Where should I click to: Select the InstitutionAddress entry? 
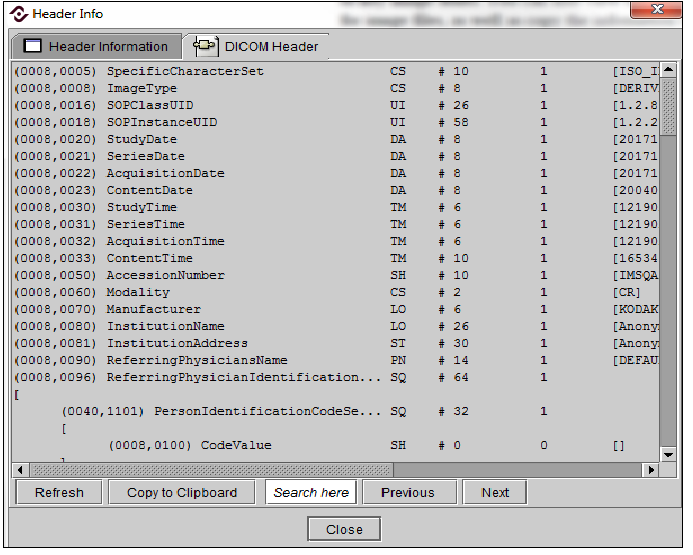(336, 343)
